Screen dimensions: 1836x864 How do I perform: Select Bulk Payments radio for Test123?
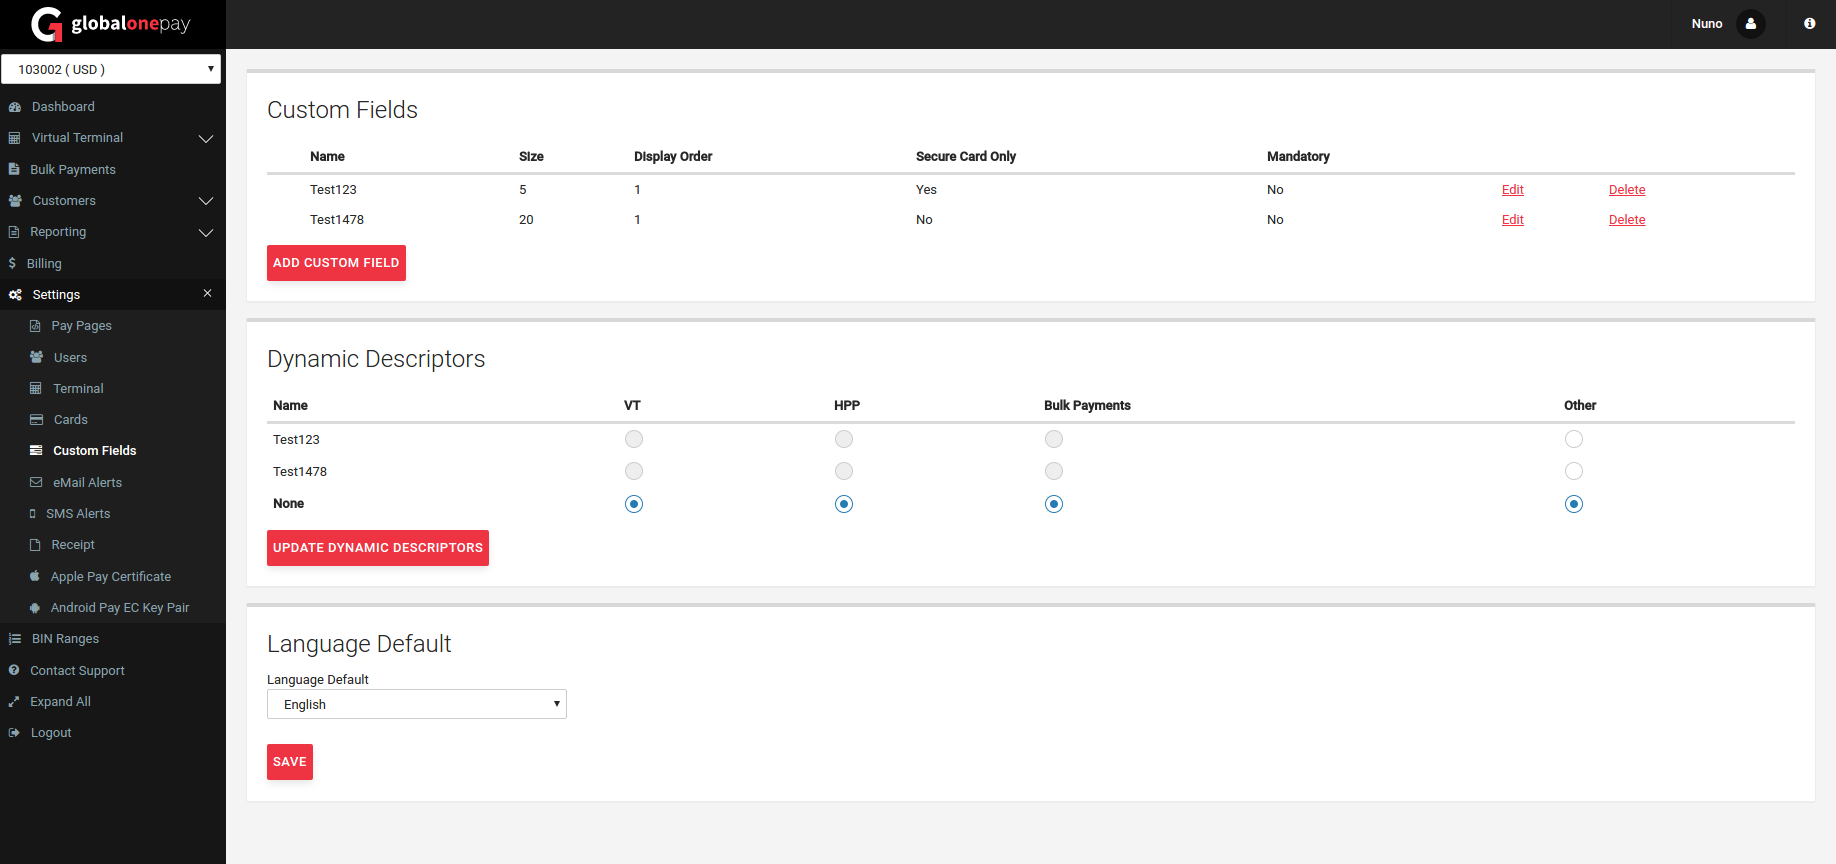click(1054, 439)
